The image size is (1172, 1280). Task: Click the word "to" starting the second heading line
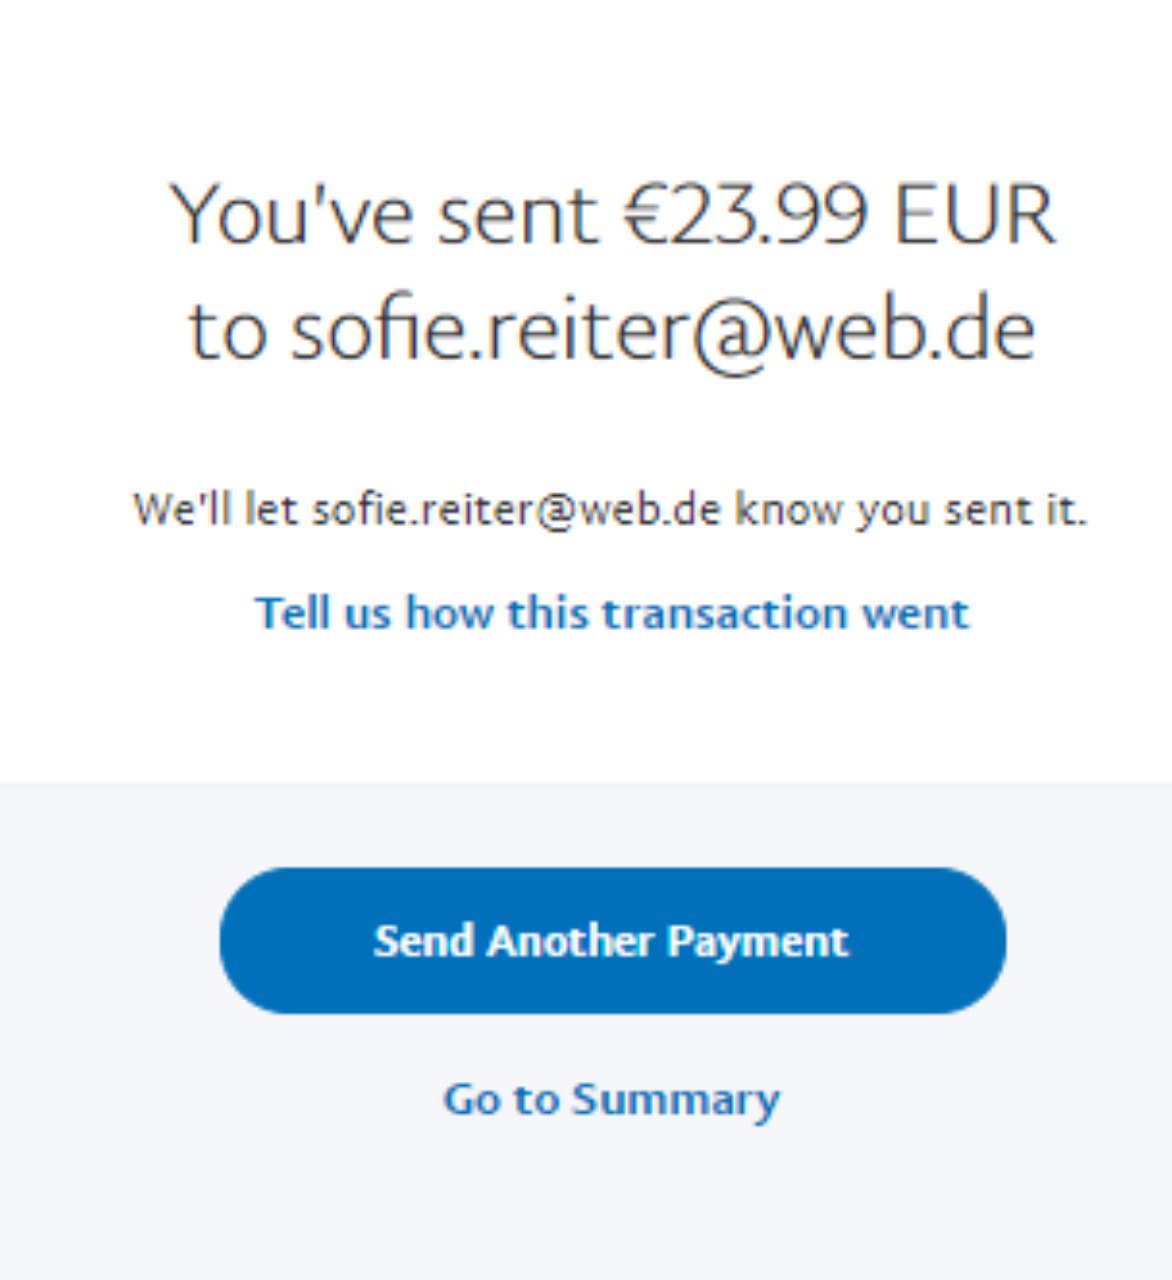click(227, 331)
